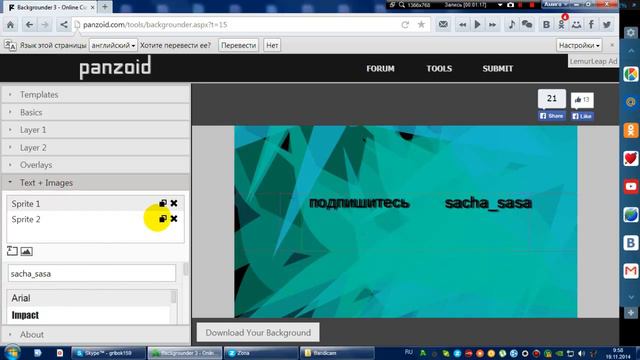Click the Facebook Like button
Image resolution: width=640 pixels, height=360 pixels.
(x=582, y=116)
